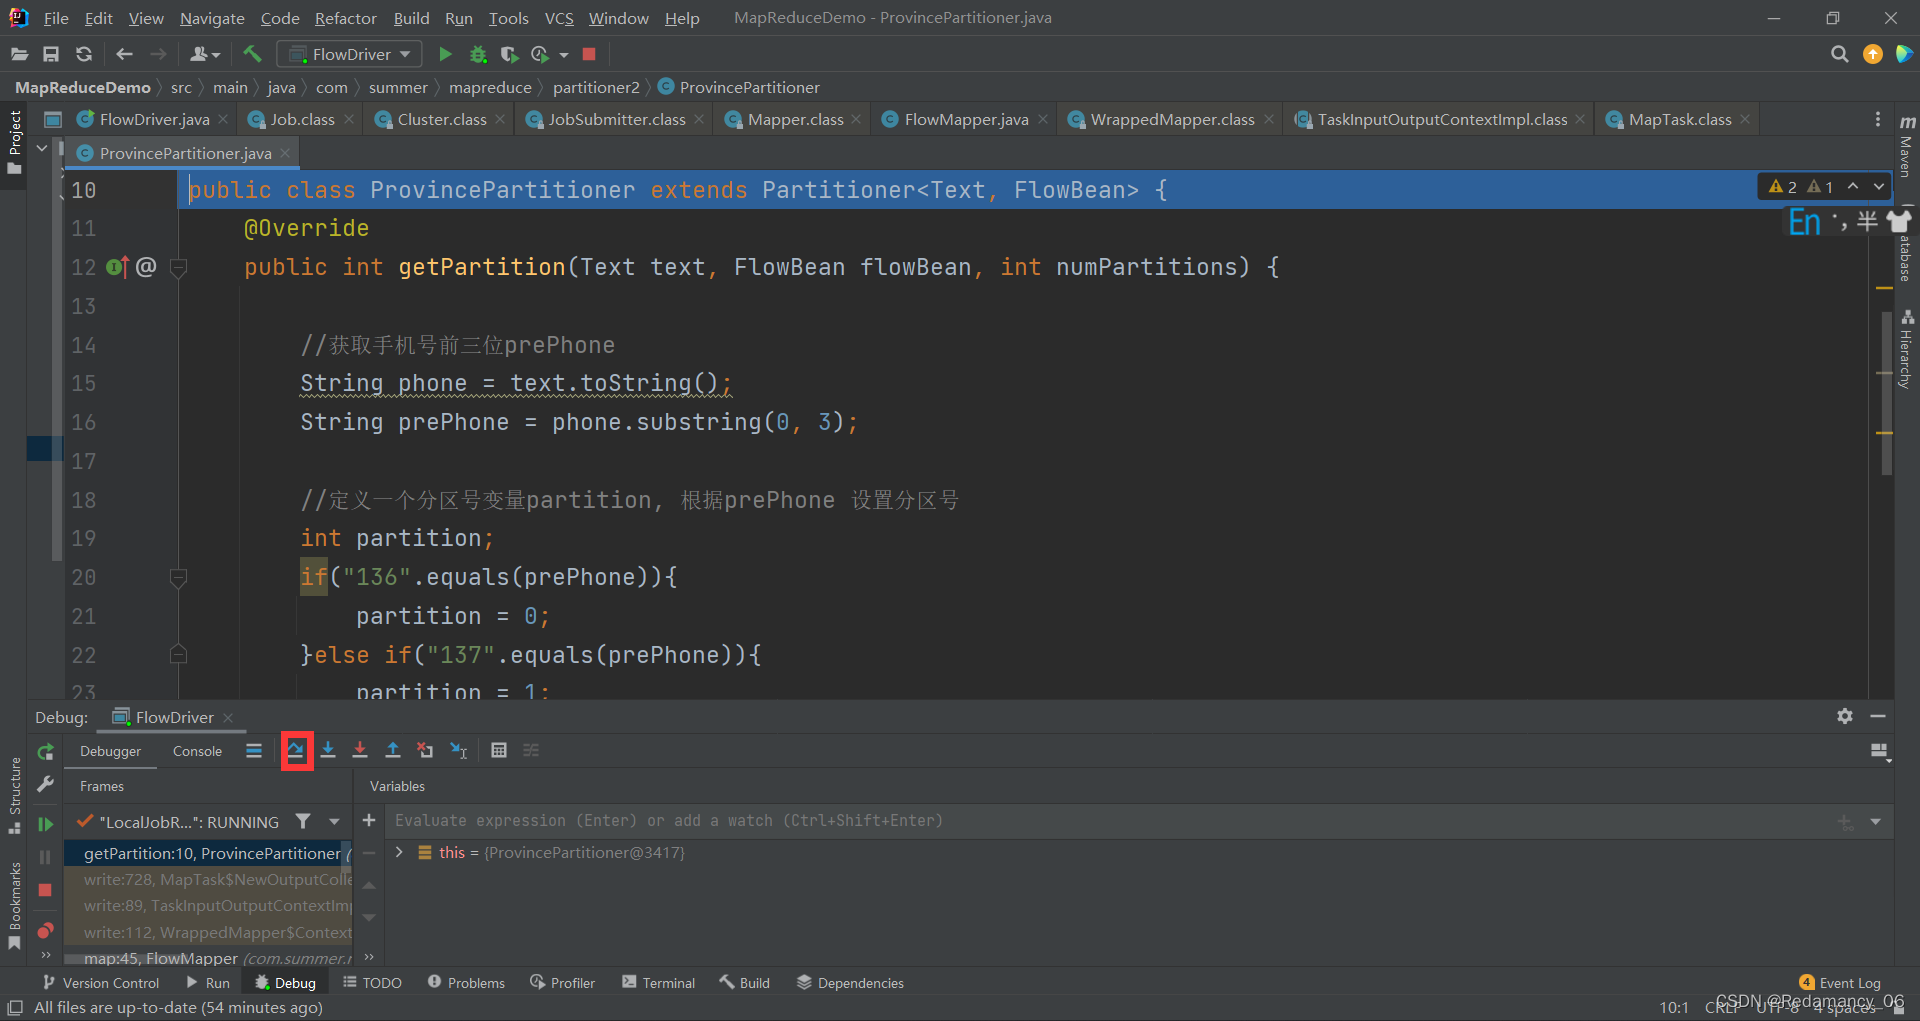1920x1021 pixels.
Task: Click the Drop Frame icon
Action: coord(425,750)
